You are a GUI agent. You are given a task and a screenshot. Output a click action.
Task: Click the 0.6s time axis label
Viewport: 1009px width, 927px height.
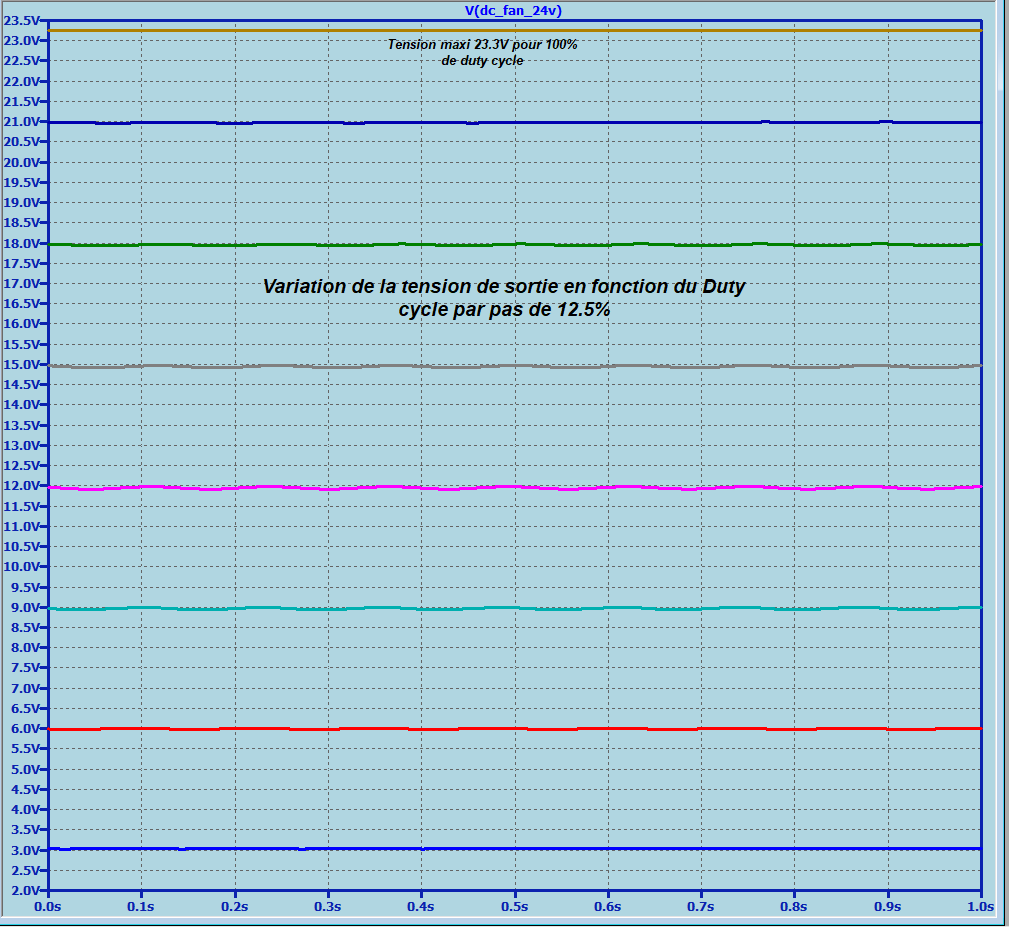click(607, 907)
